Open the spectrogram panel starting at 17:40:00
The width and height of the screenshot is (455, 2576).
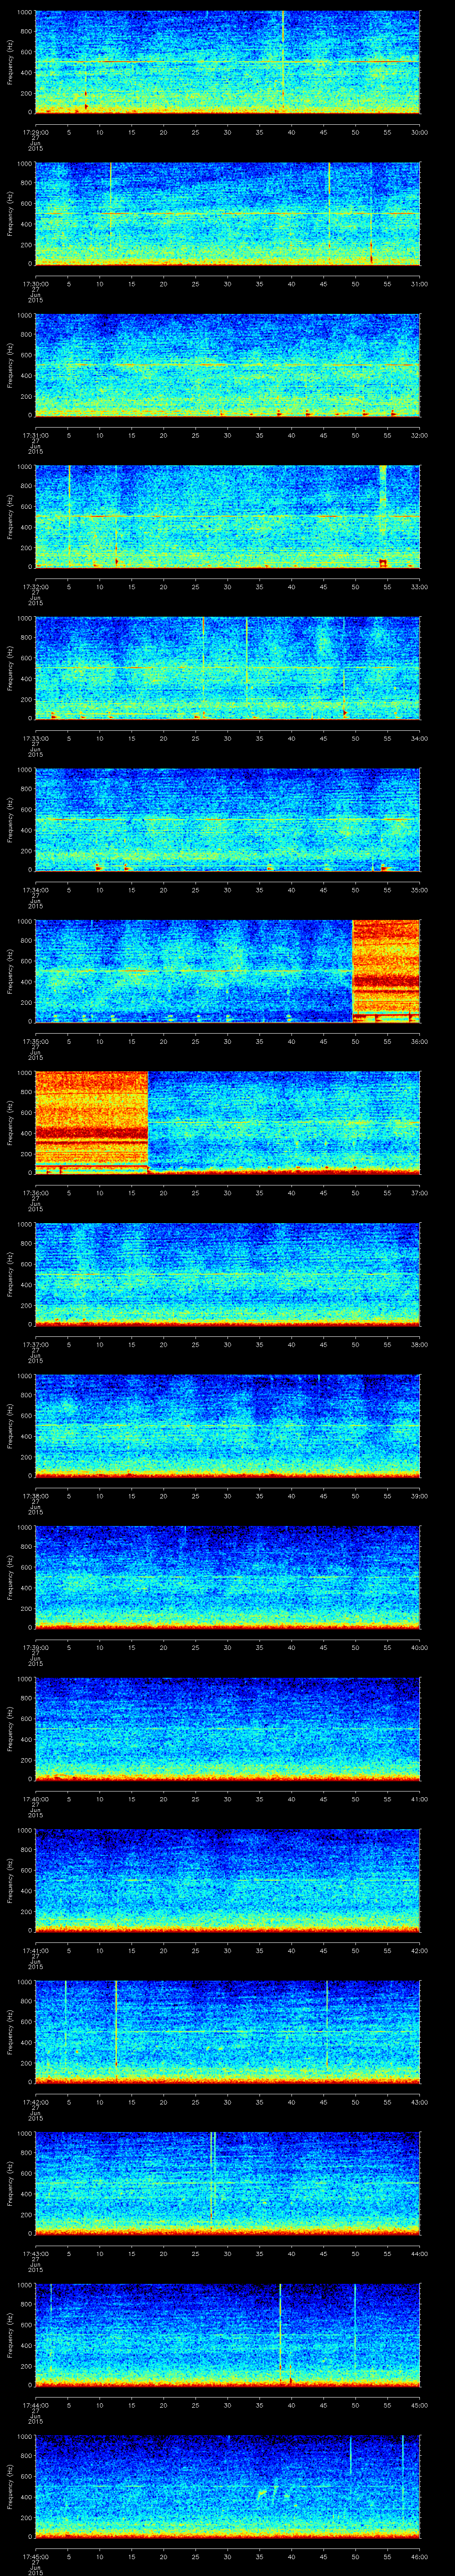(227, 1728)
